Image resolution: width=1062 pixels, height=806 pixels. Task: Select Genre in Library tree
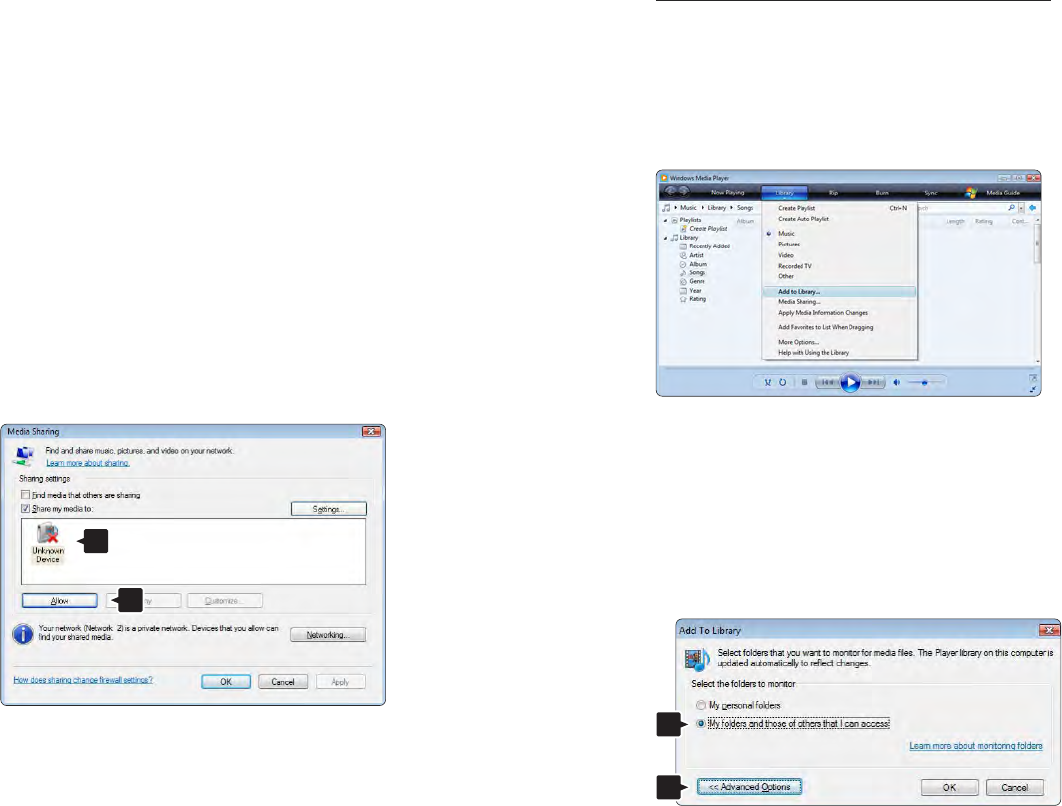[x=697, y=281]
